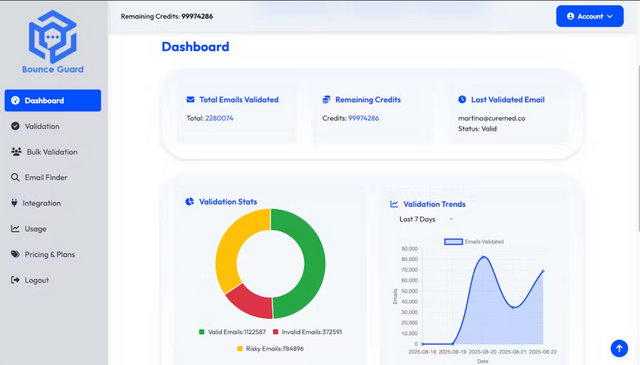Click the magnifier icon for Email Finder
Screen dimensions: 640x365
[x=15, y=177]
